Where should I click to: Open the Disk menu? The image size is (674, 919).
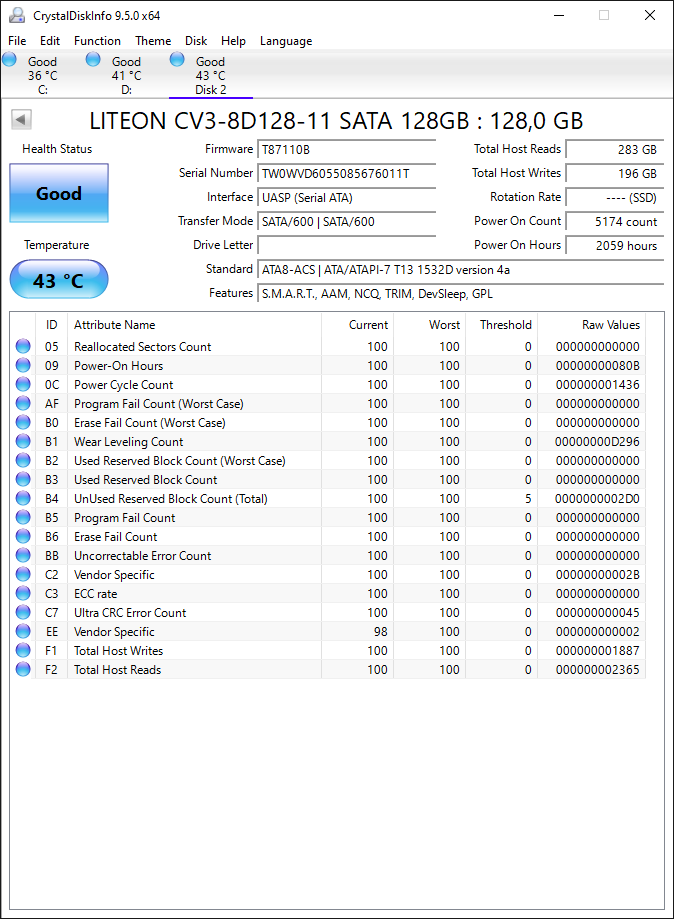click(196, 41)
